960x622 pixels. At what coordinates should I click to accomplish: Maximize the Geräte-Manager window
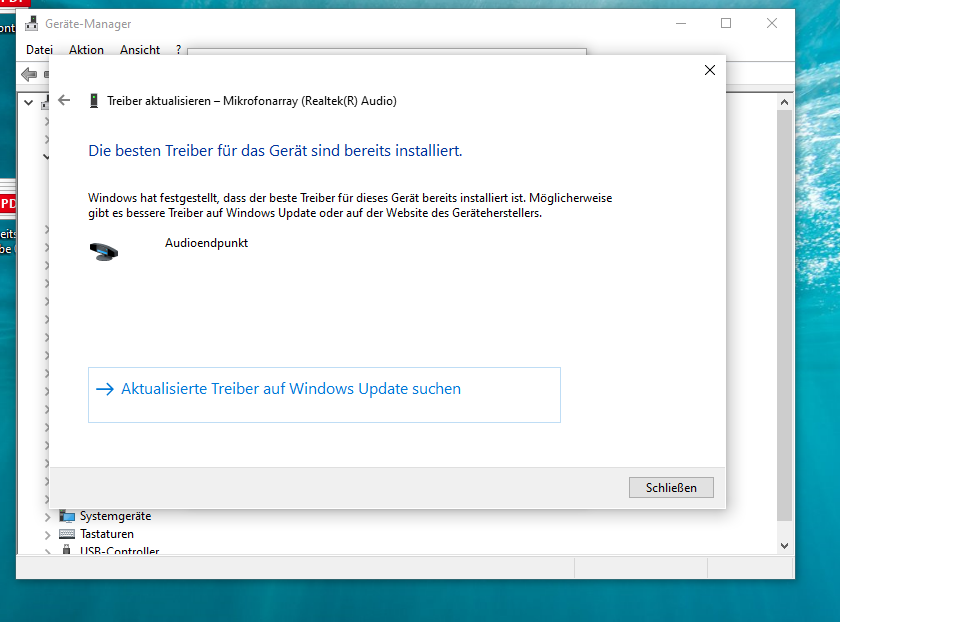pyautogui.click(x=726, y=23)
